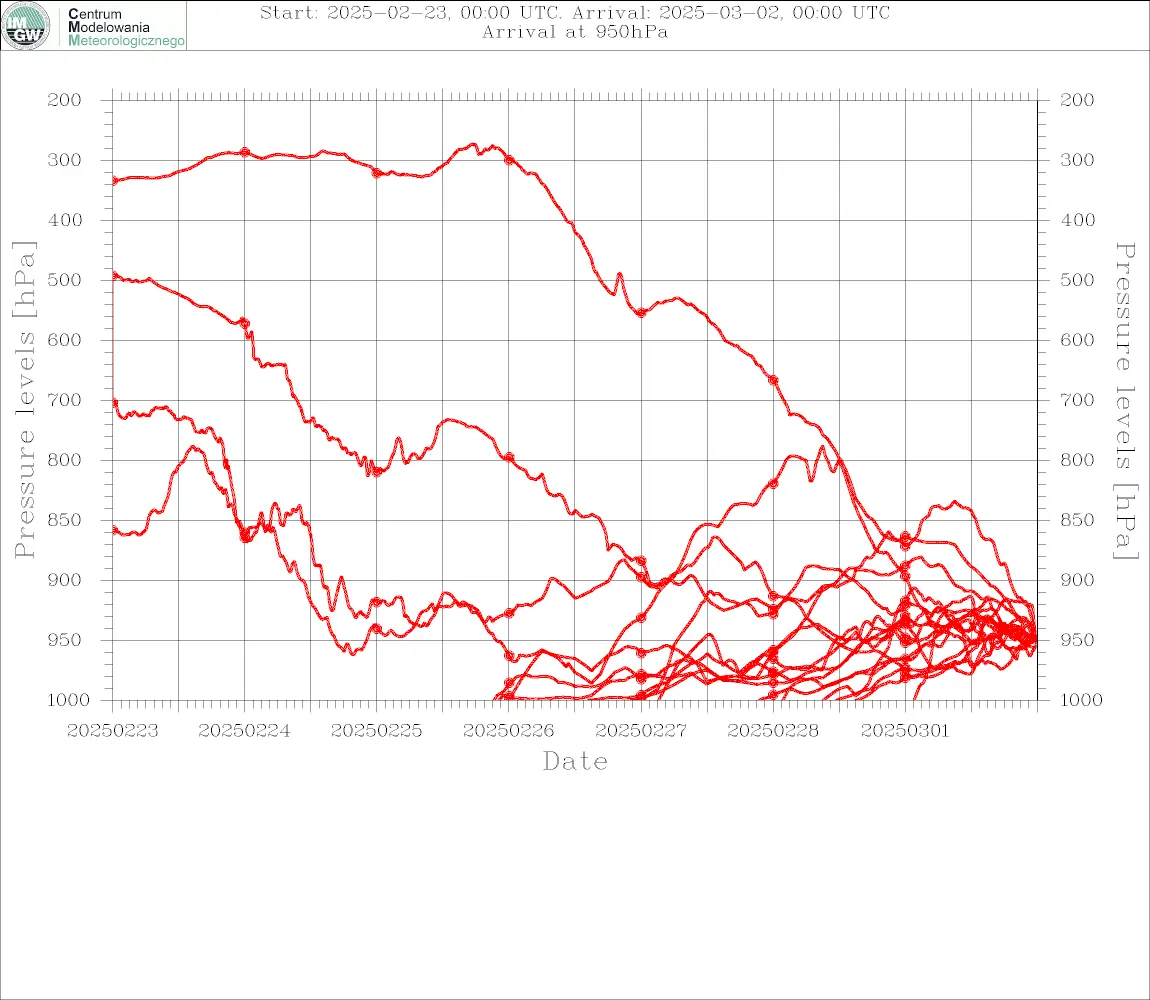Click the 20250224 date label
The image size is (1150, 1000).
(244, 731)
